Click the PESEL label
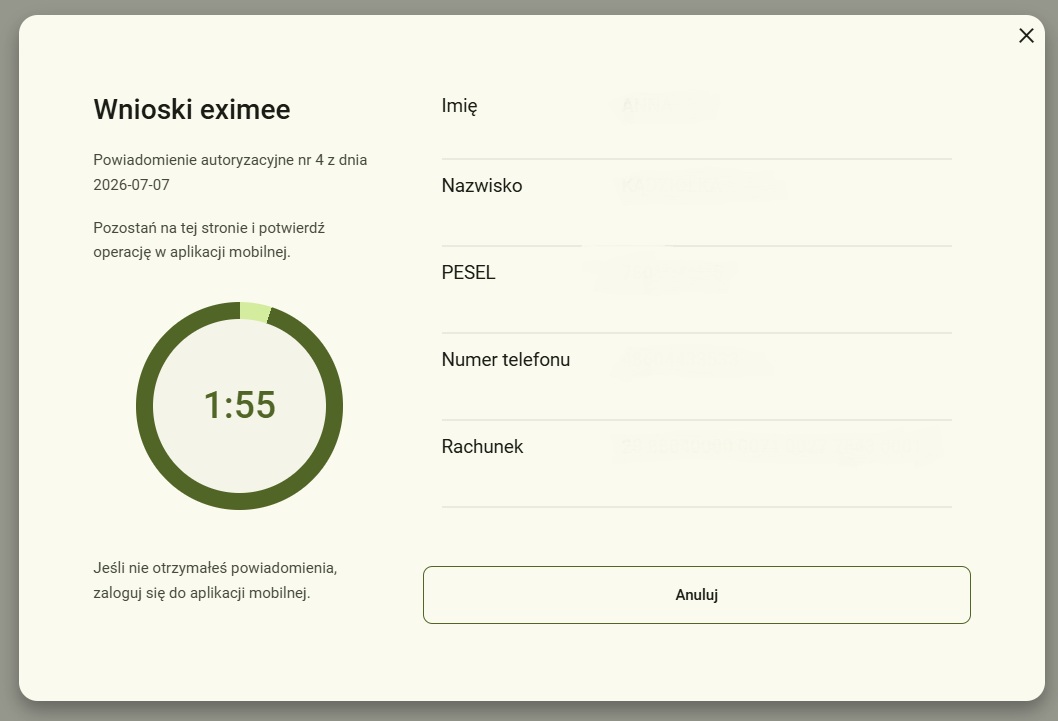This screenshot has height=721, width=1058. pos(468,272)
